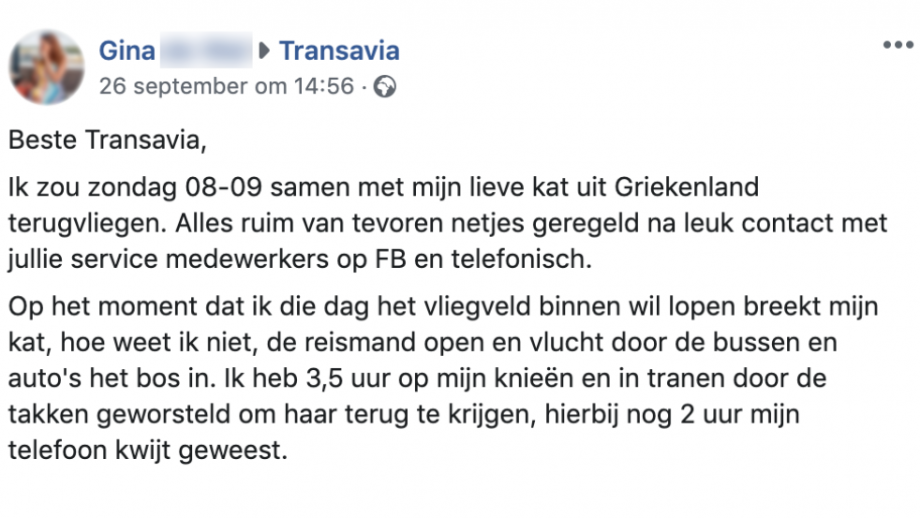
Task: Click the blurred surname next to Gina
Action: (206, 50)
